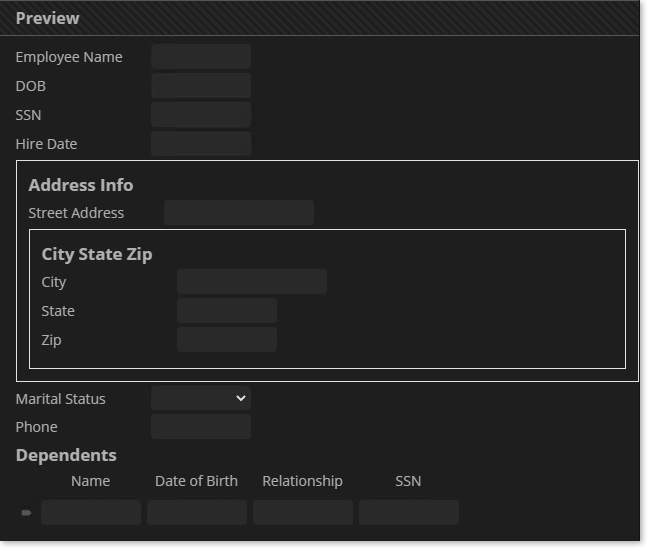Select the dependent Date of Birth cell
The width and height of the screenshot is (648, 549).
pyautogui.click(x=197, y=513)
